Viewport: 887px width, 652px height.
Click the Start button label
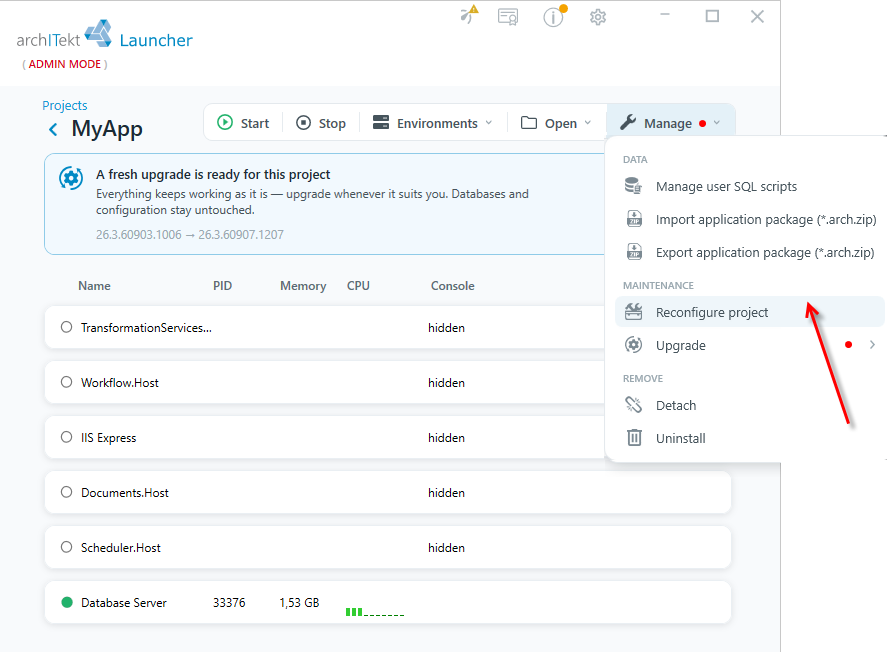click(255, 123)
